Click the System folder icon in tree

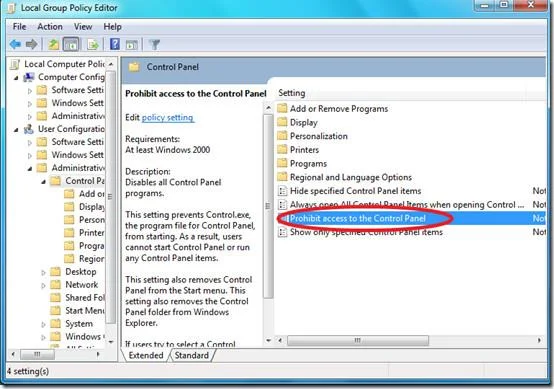coord(55,323)
